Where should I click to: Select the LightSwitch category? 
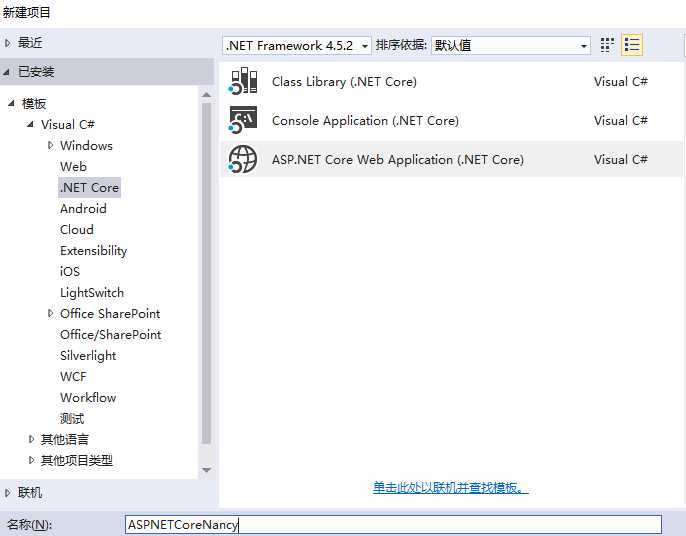pos(92,293)
